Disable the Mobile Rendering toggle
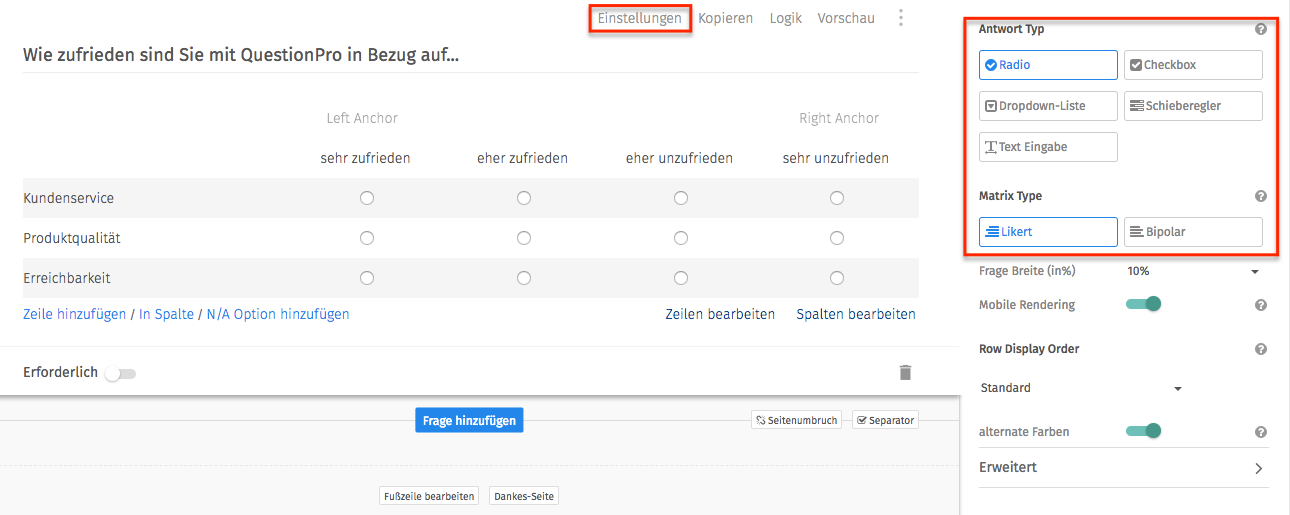The height and width of the screenshot is (515, 1290). point(1144,304)
